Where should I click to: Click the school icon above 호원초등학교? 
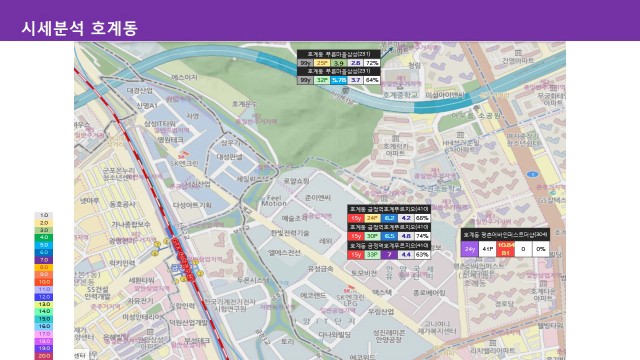(440, 180)
